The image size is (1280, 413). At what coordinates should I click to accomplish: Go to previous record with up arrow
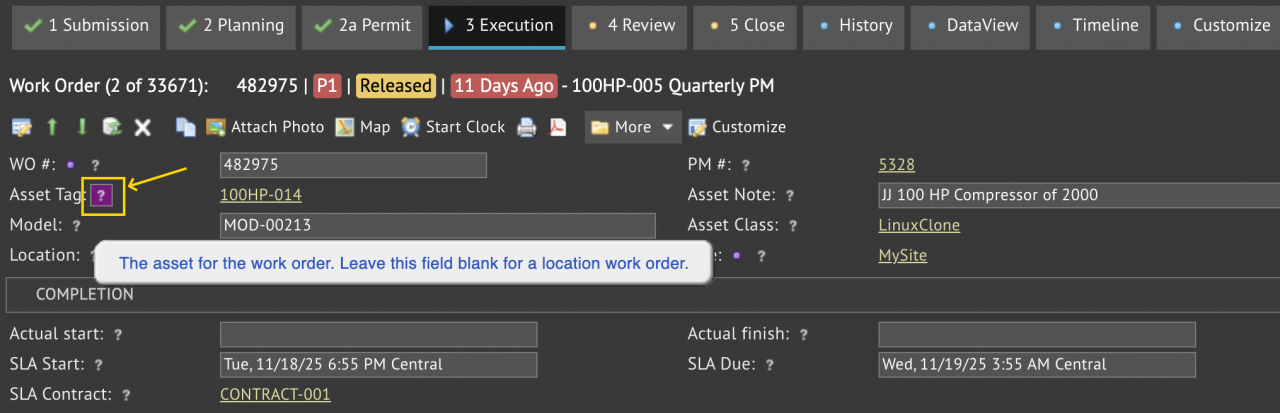[x=51, y=127]
